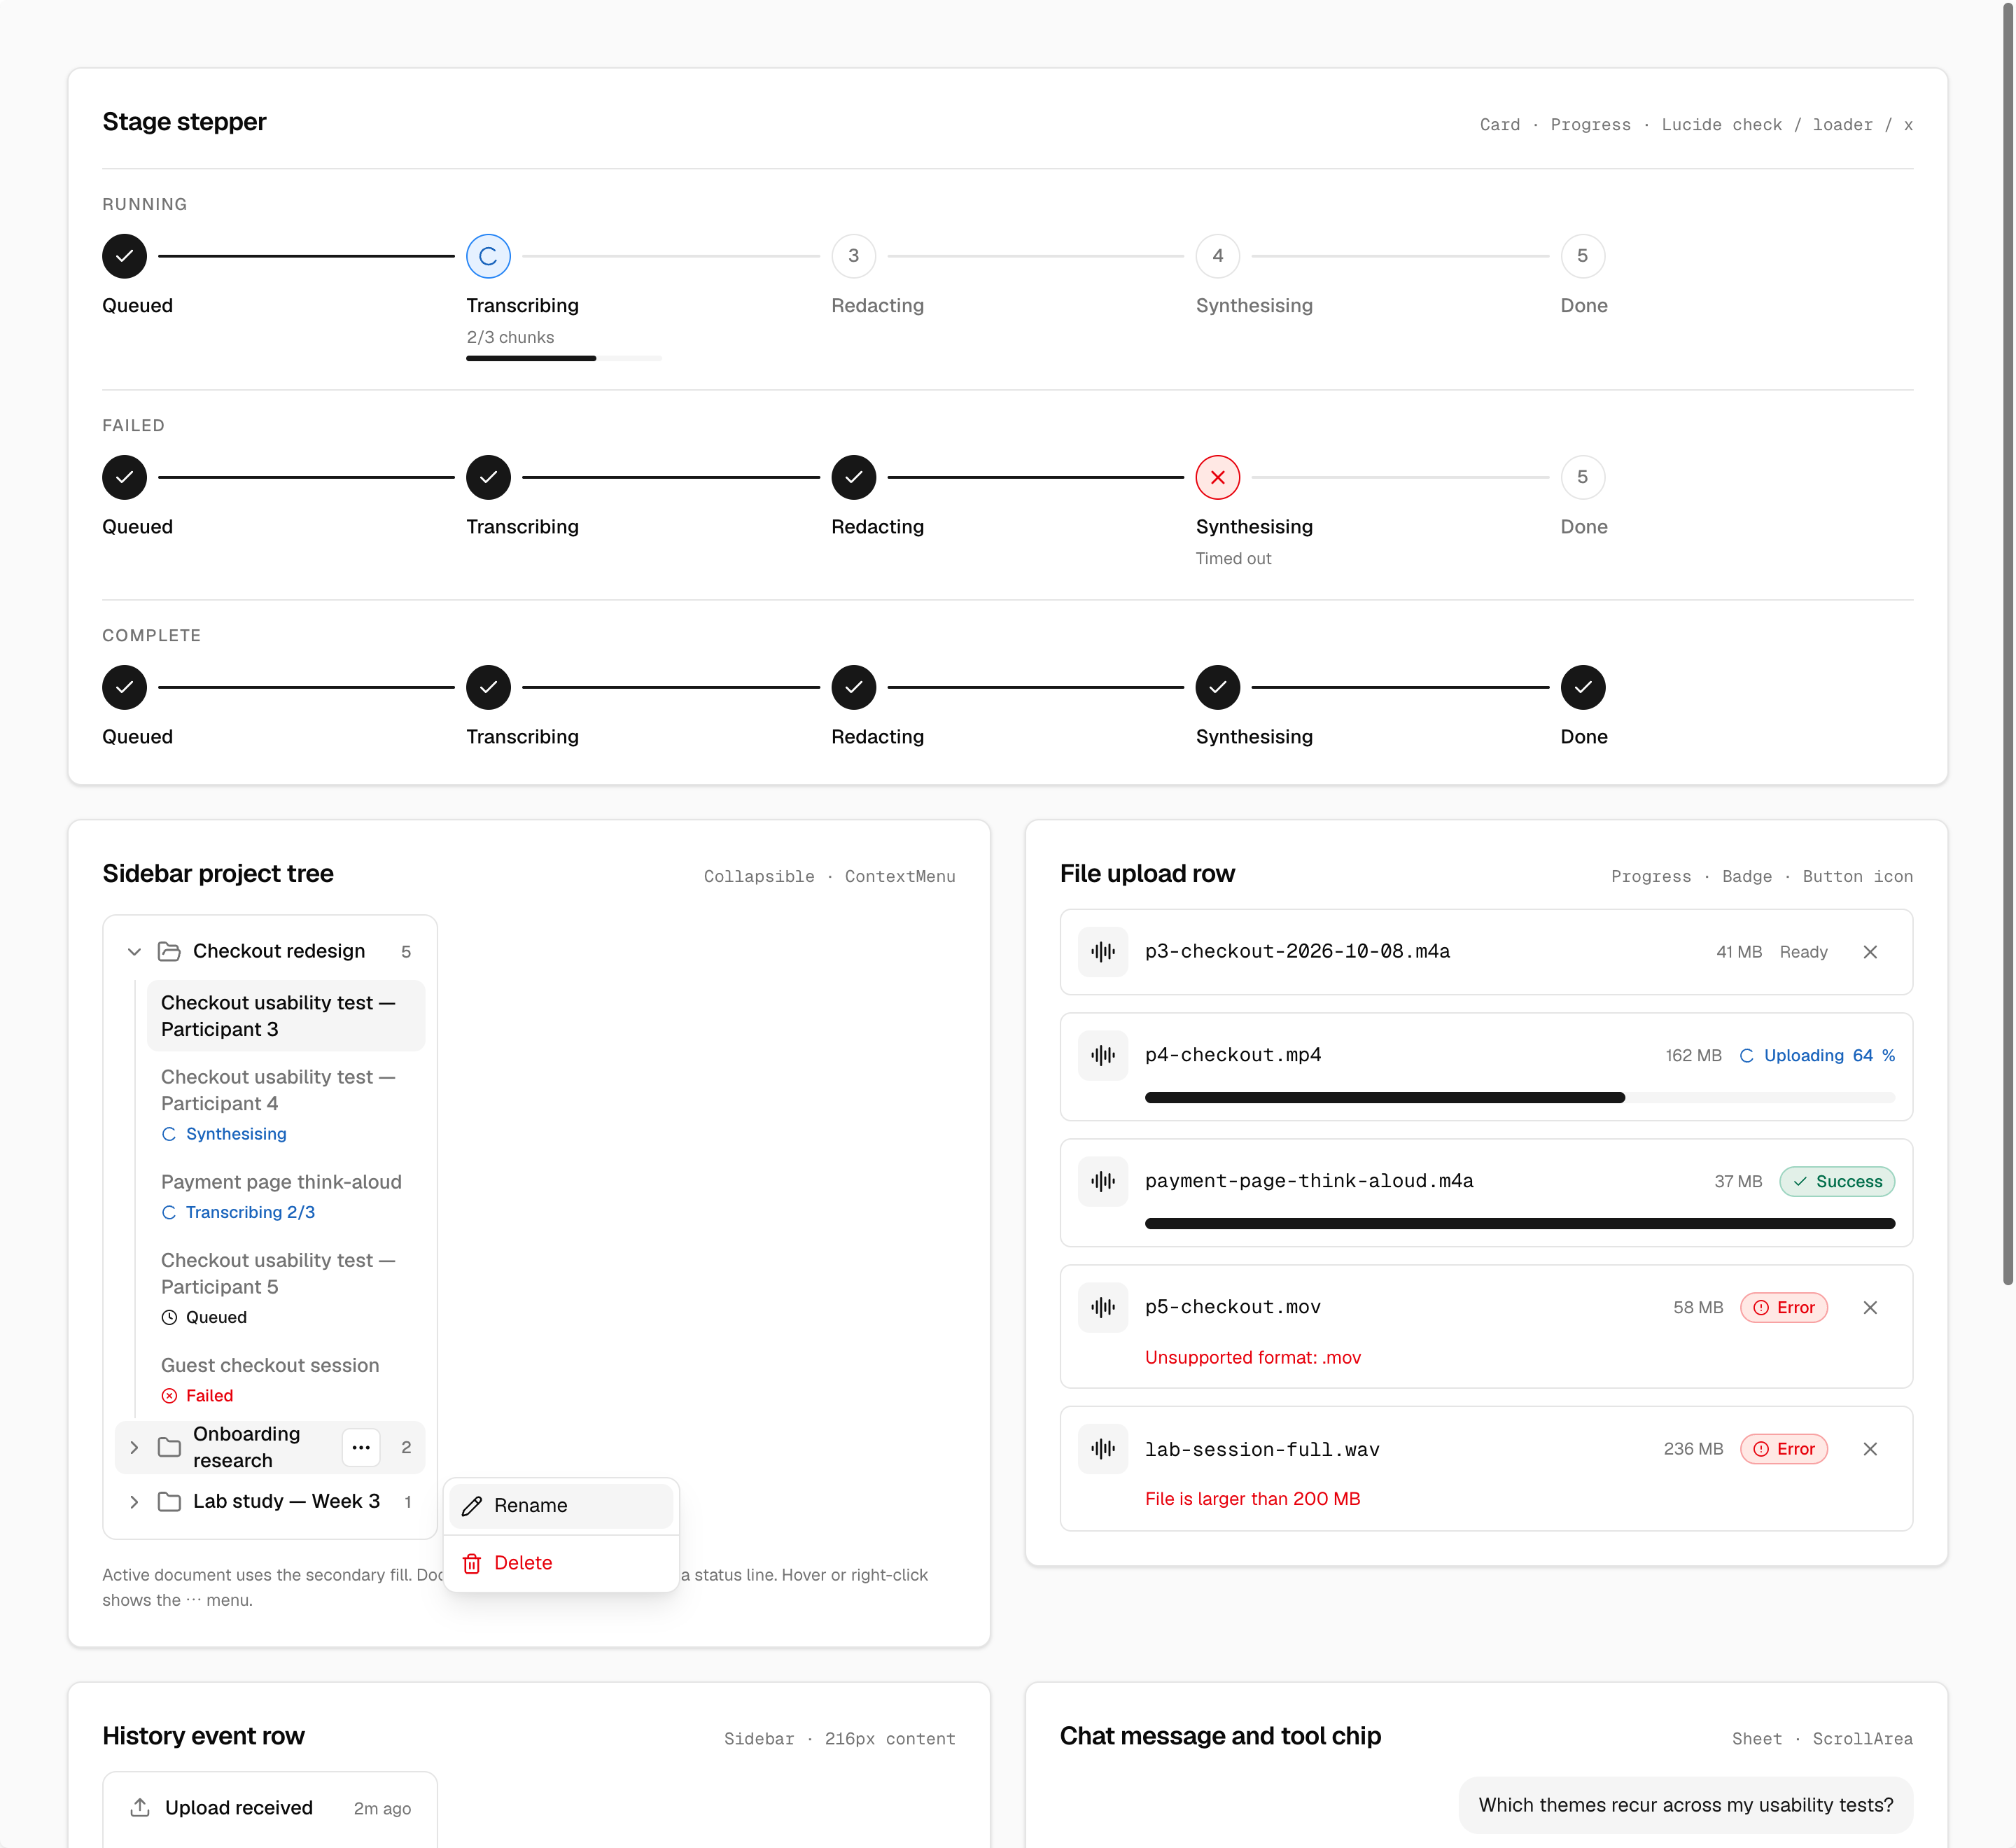Click the red failed step circle for Synthesising
This screenshot has width=2016, height=1848.
[1217, 477]
